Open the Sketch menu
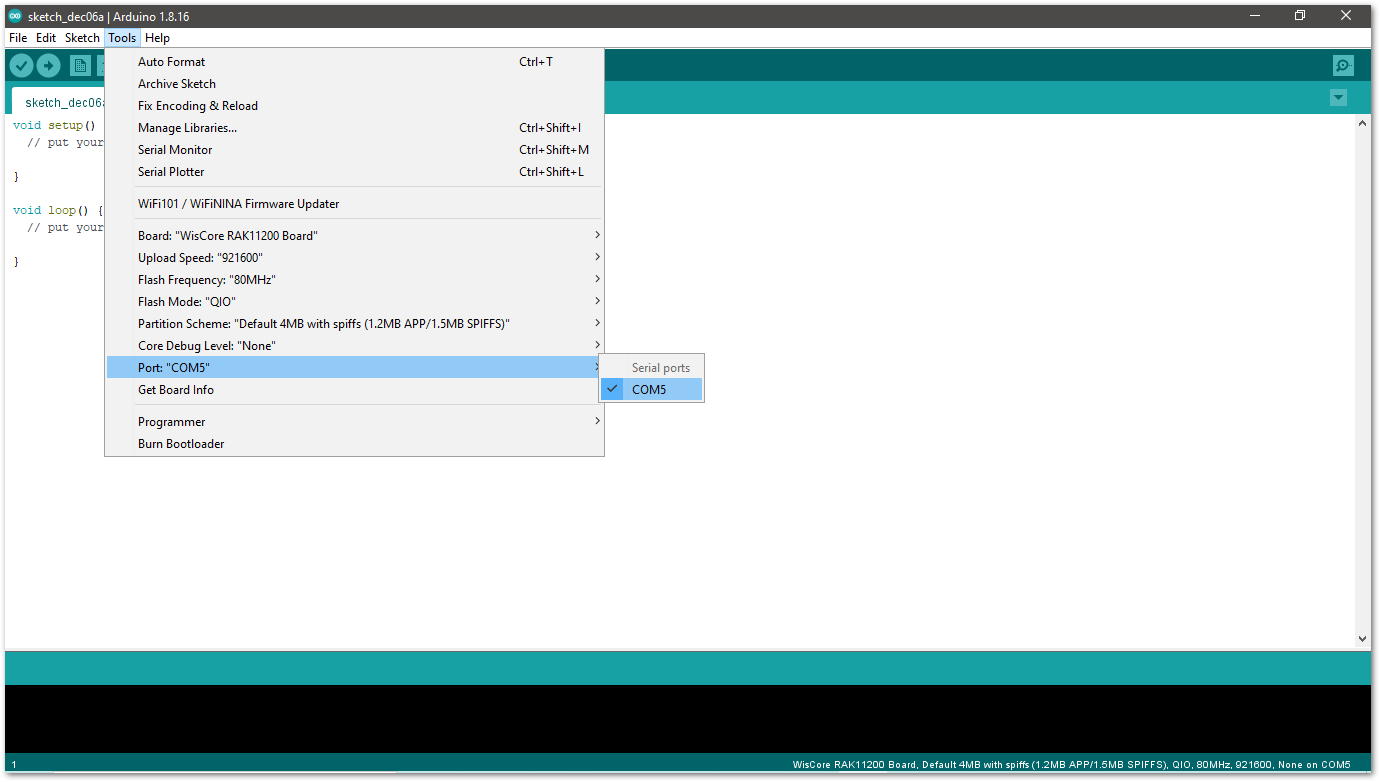This screenshot has width=1380, height=782. pos(82,38)
